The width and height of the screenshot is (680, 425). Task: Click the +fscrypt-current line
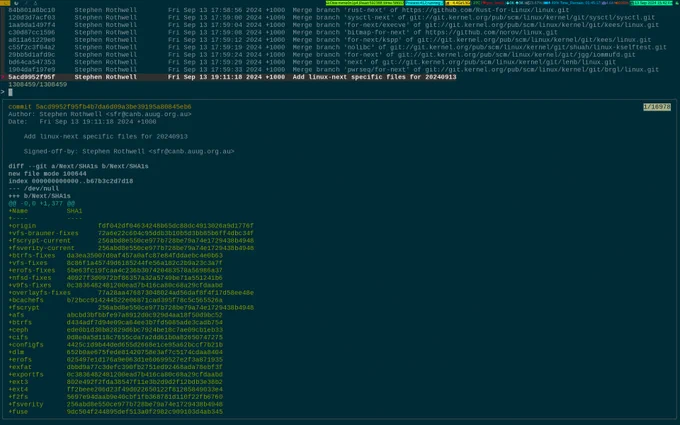131,240
